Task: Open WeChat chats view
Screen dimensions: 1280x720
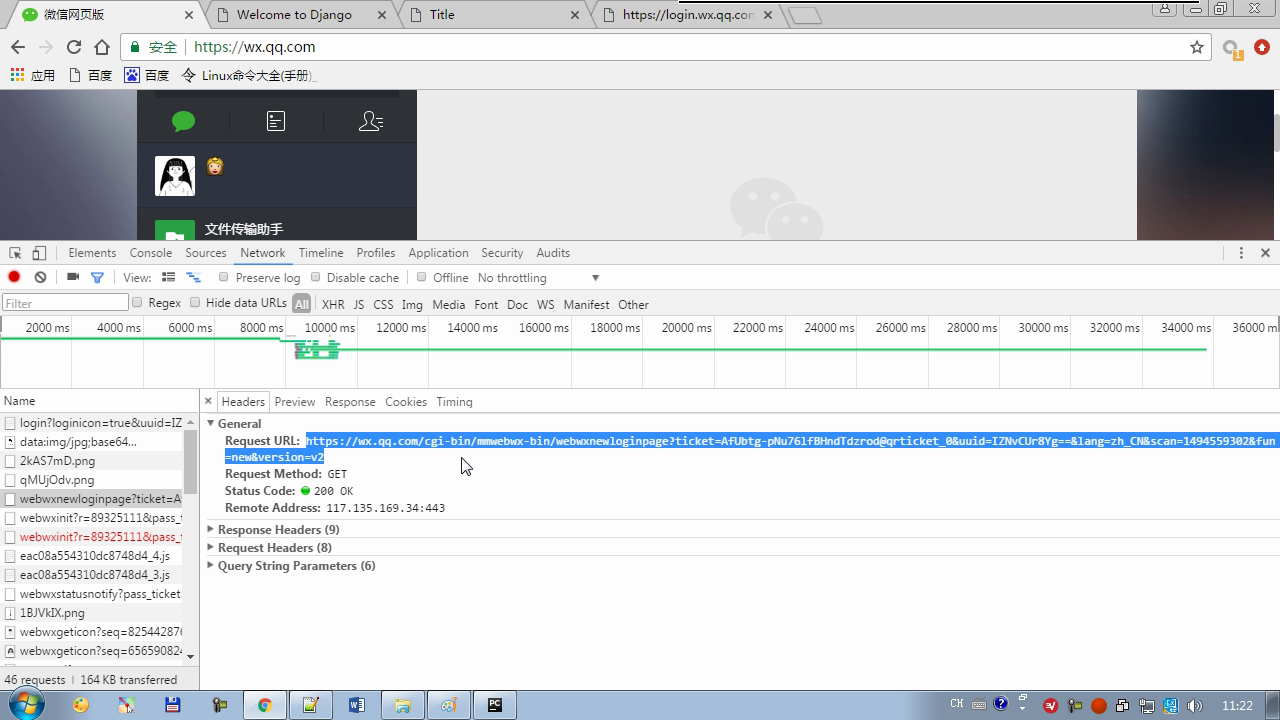Action: pyautogui.click(x=183, y=121)
